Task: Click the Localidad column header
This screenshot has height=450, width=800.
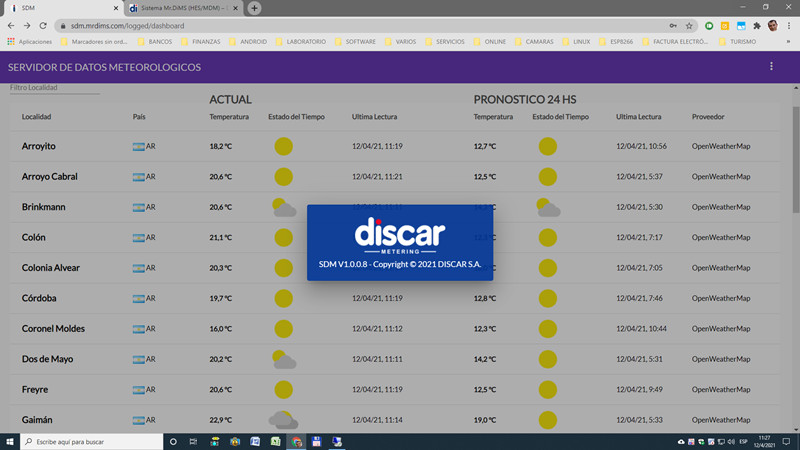Action: click(36, 117)
